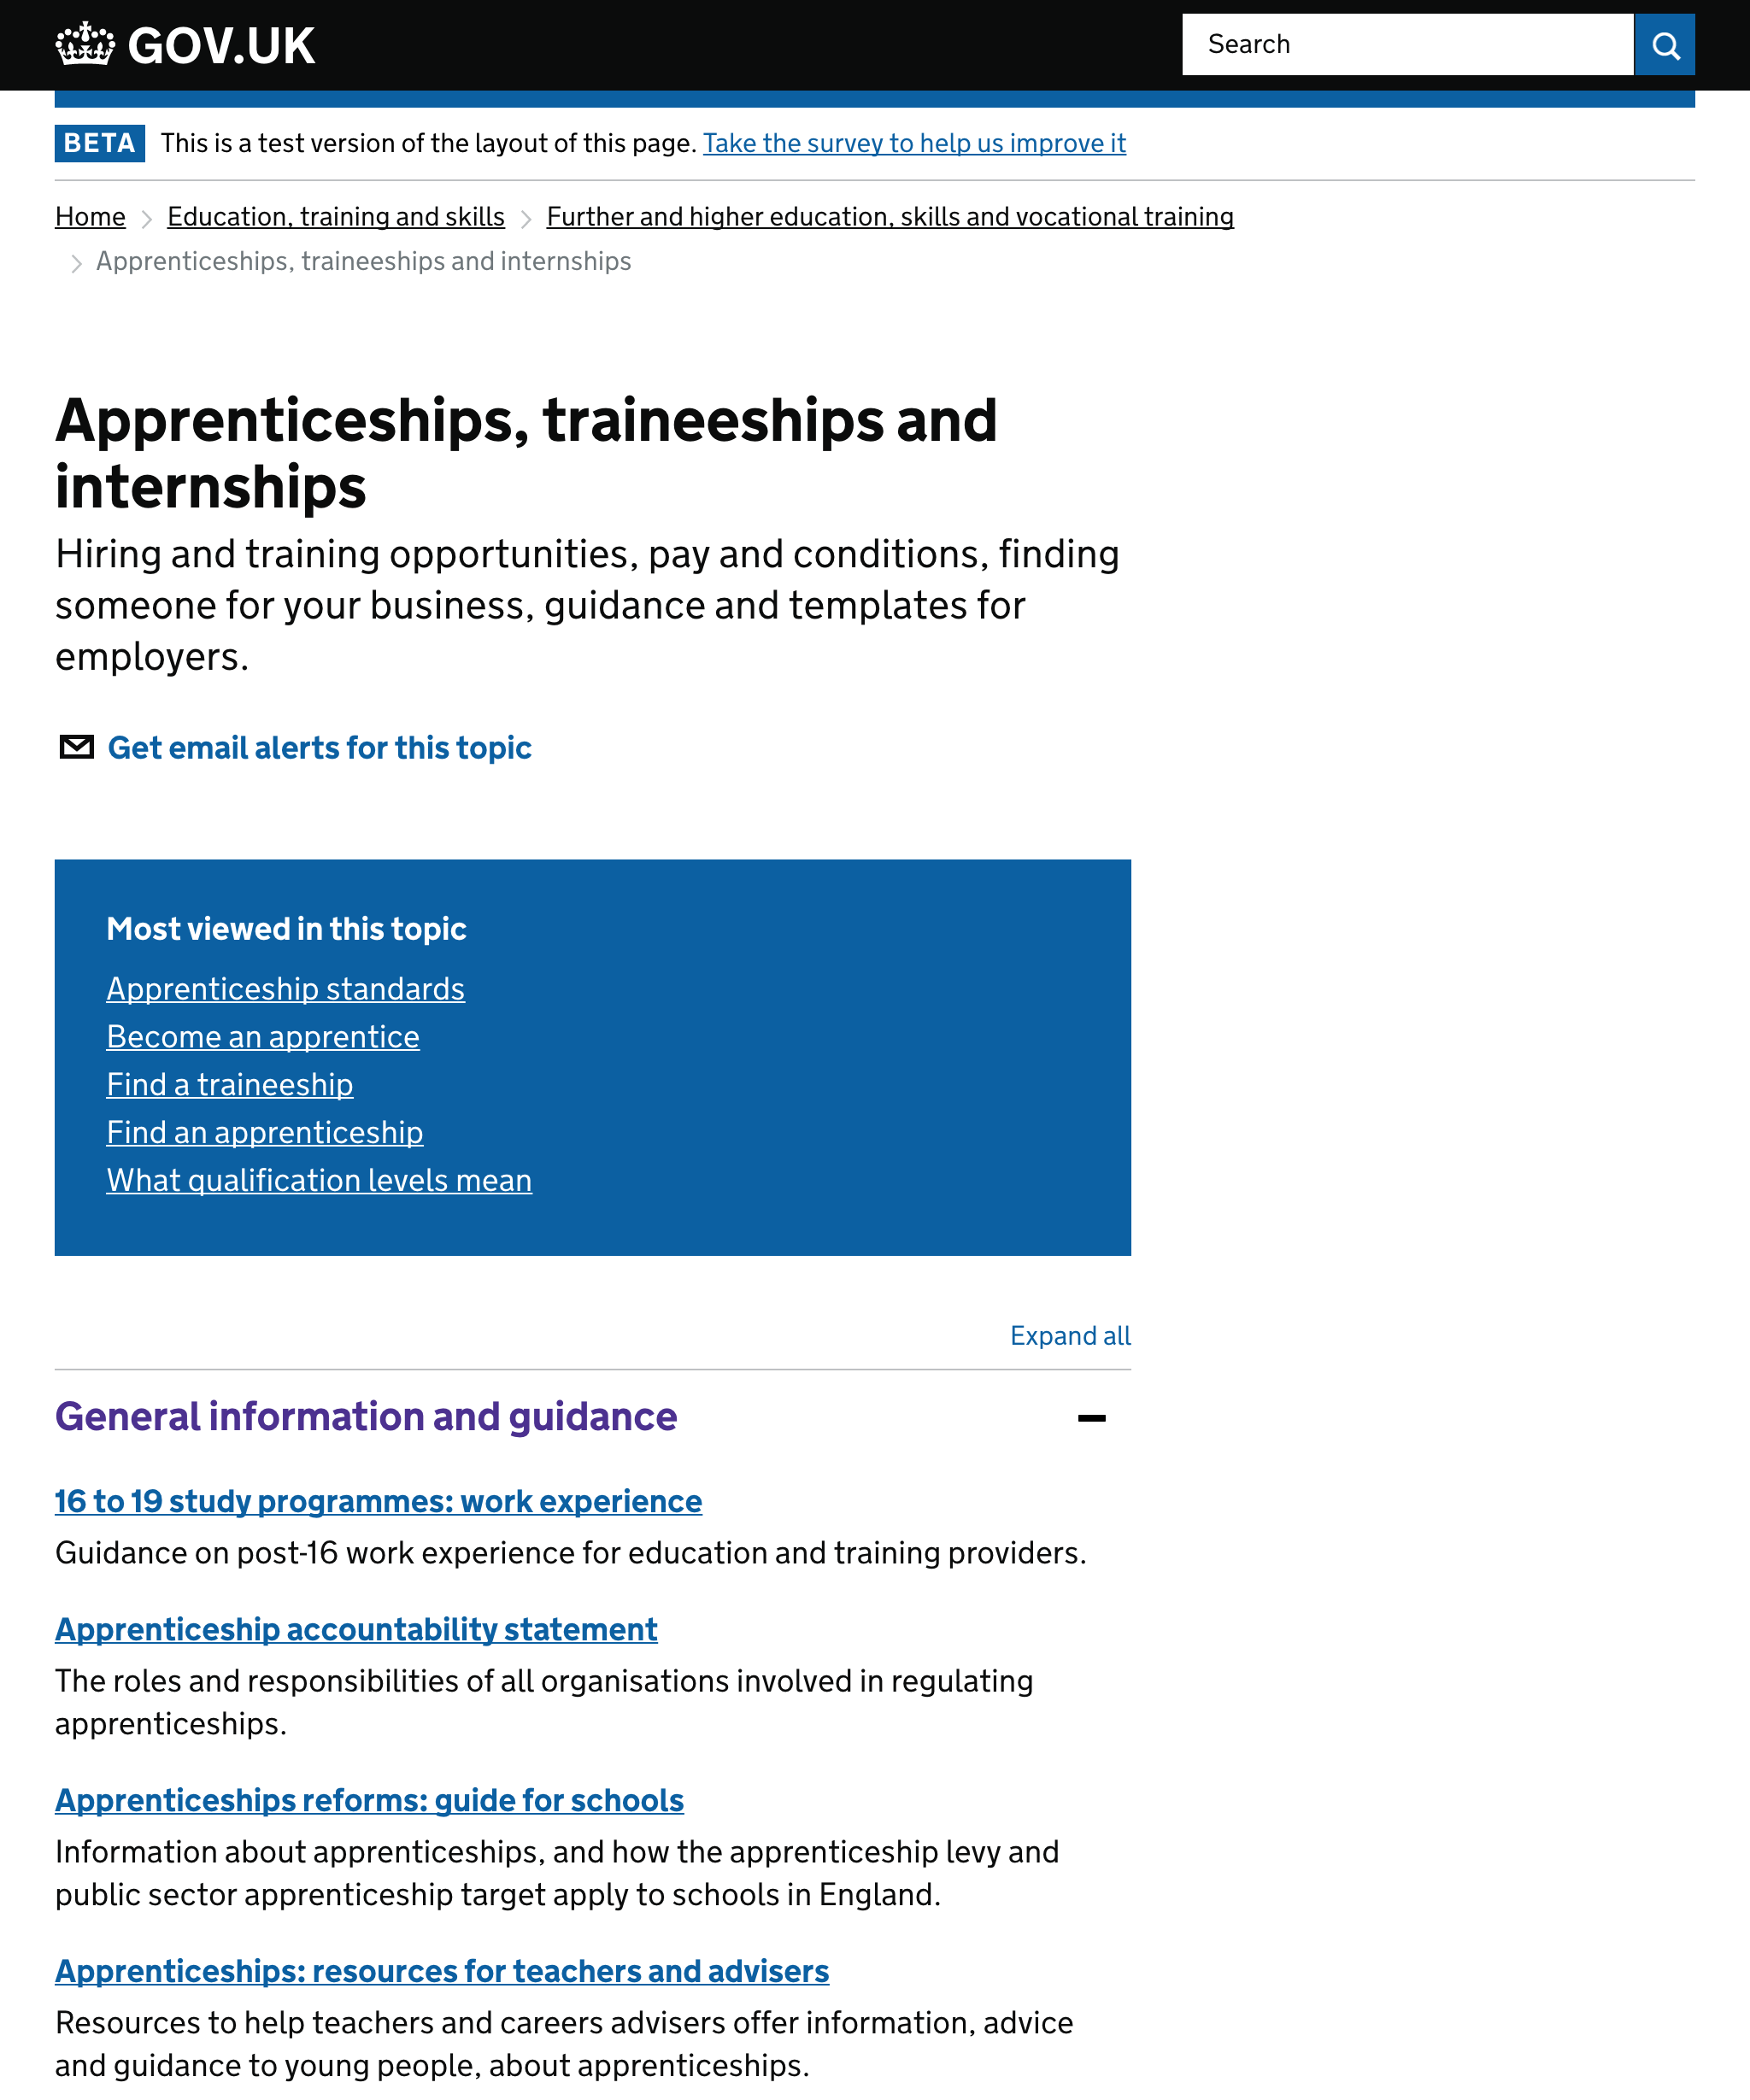
Task: Click the search magnifier icon
Action: click(x=1665, y=44)
